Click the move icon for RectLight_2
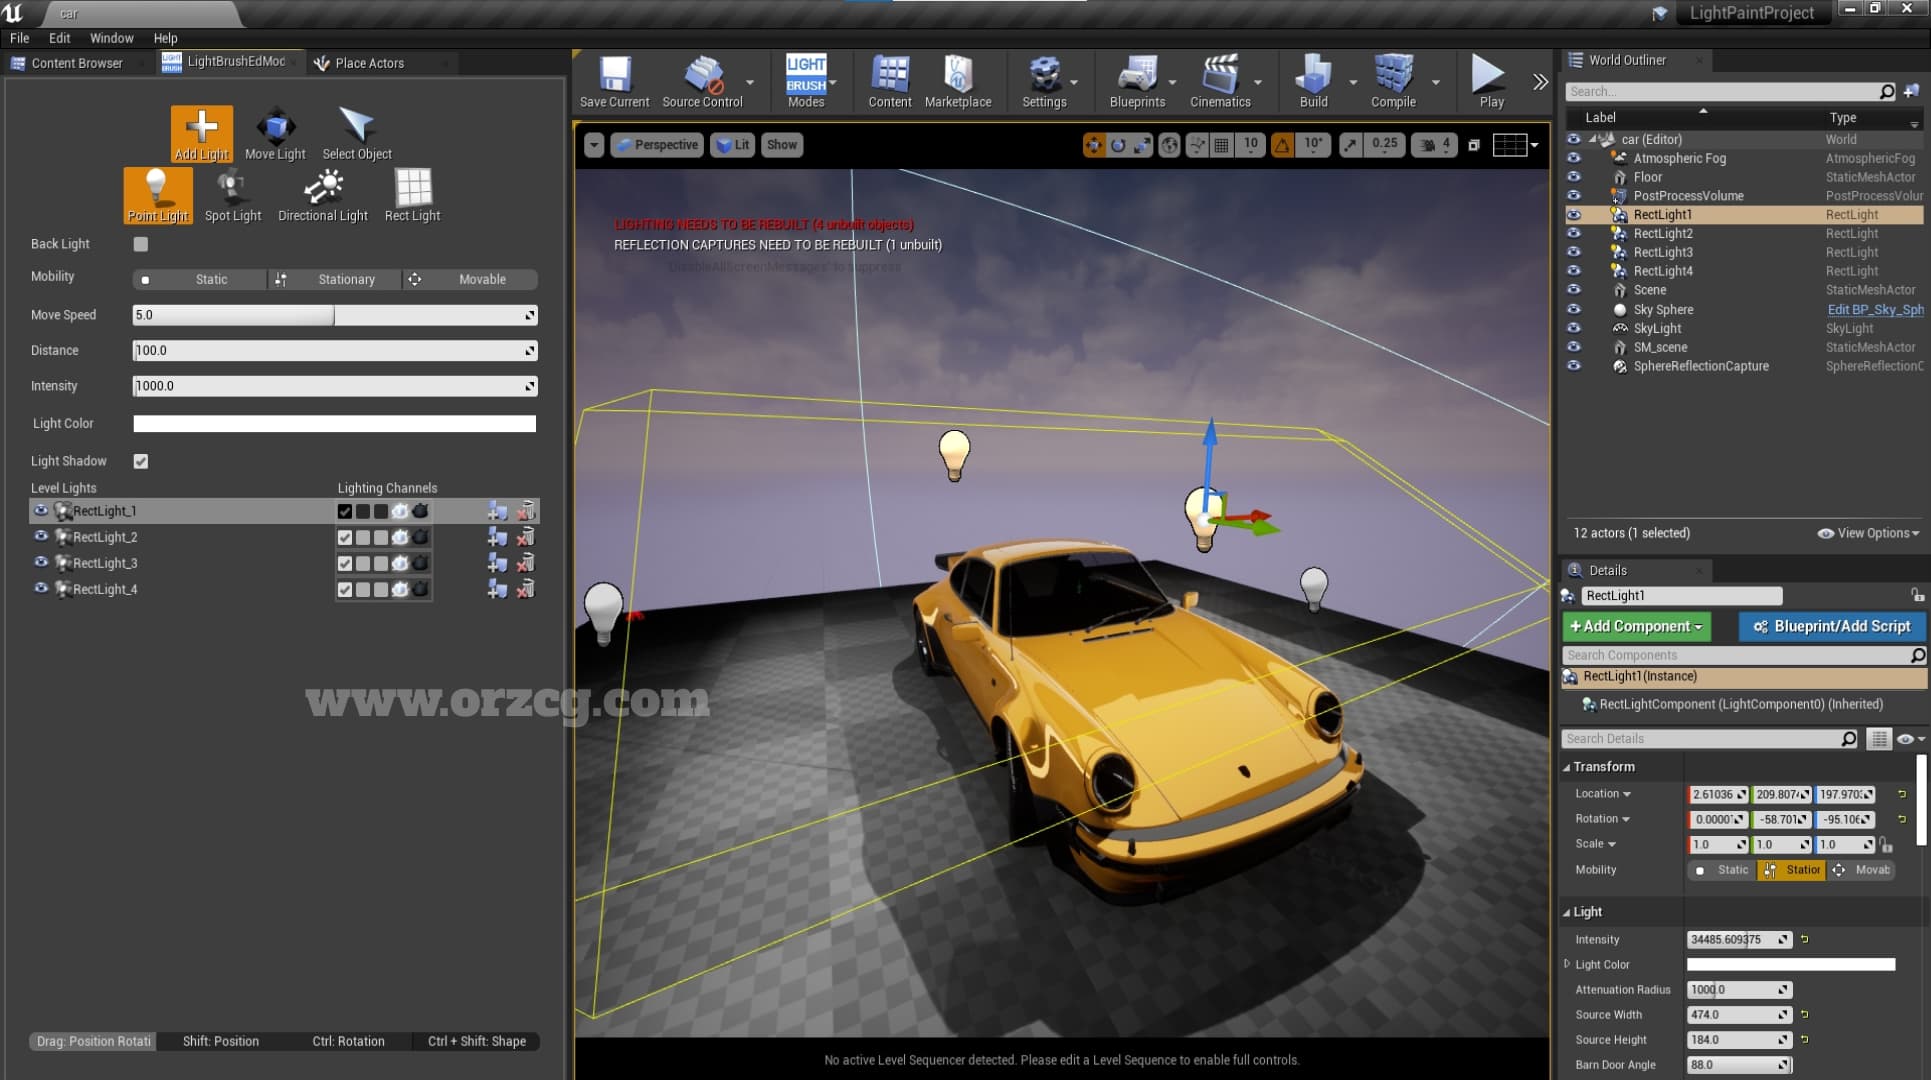Image resolution: width=1931 pixels, height=1080 pixels. click(x=497, y=537)
